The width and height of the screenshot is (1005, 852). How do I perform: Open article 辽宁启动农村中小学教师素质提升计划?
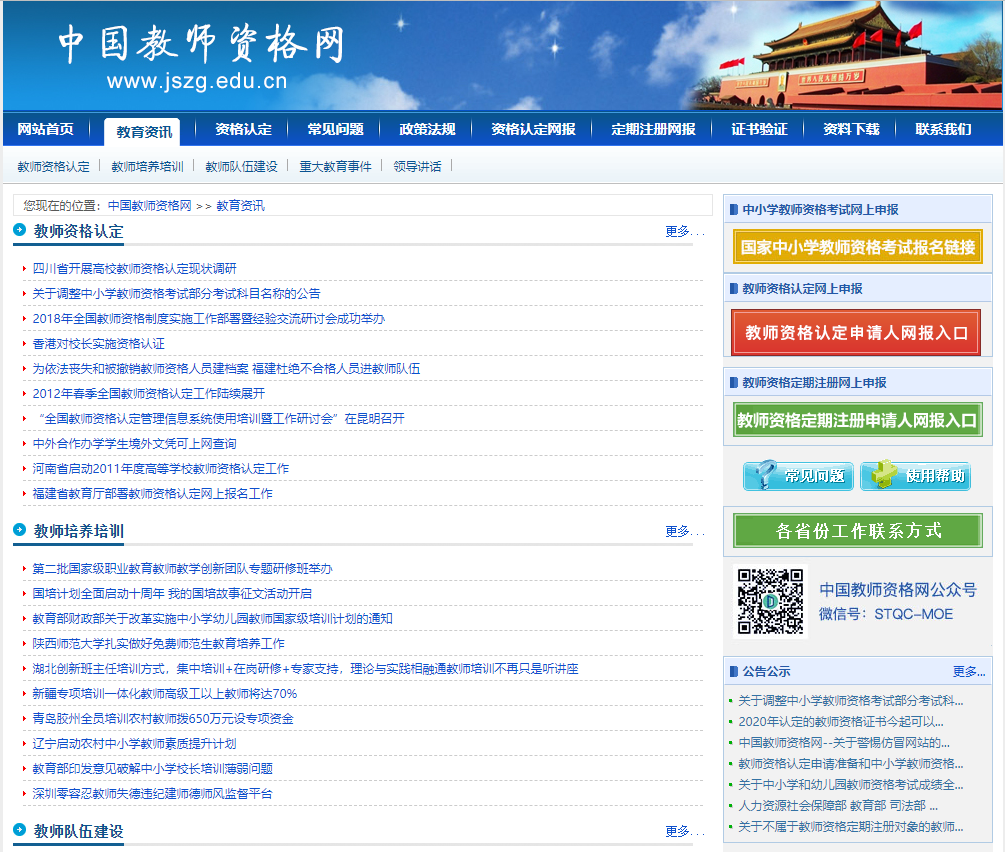[135, 744]
